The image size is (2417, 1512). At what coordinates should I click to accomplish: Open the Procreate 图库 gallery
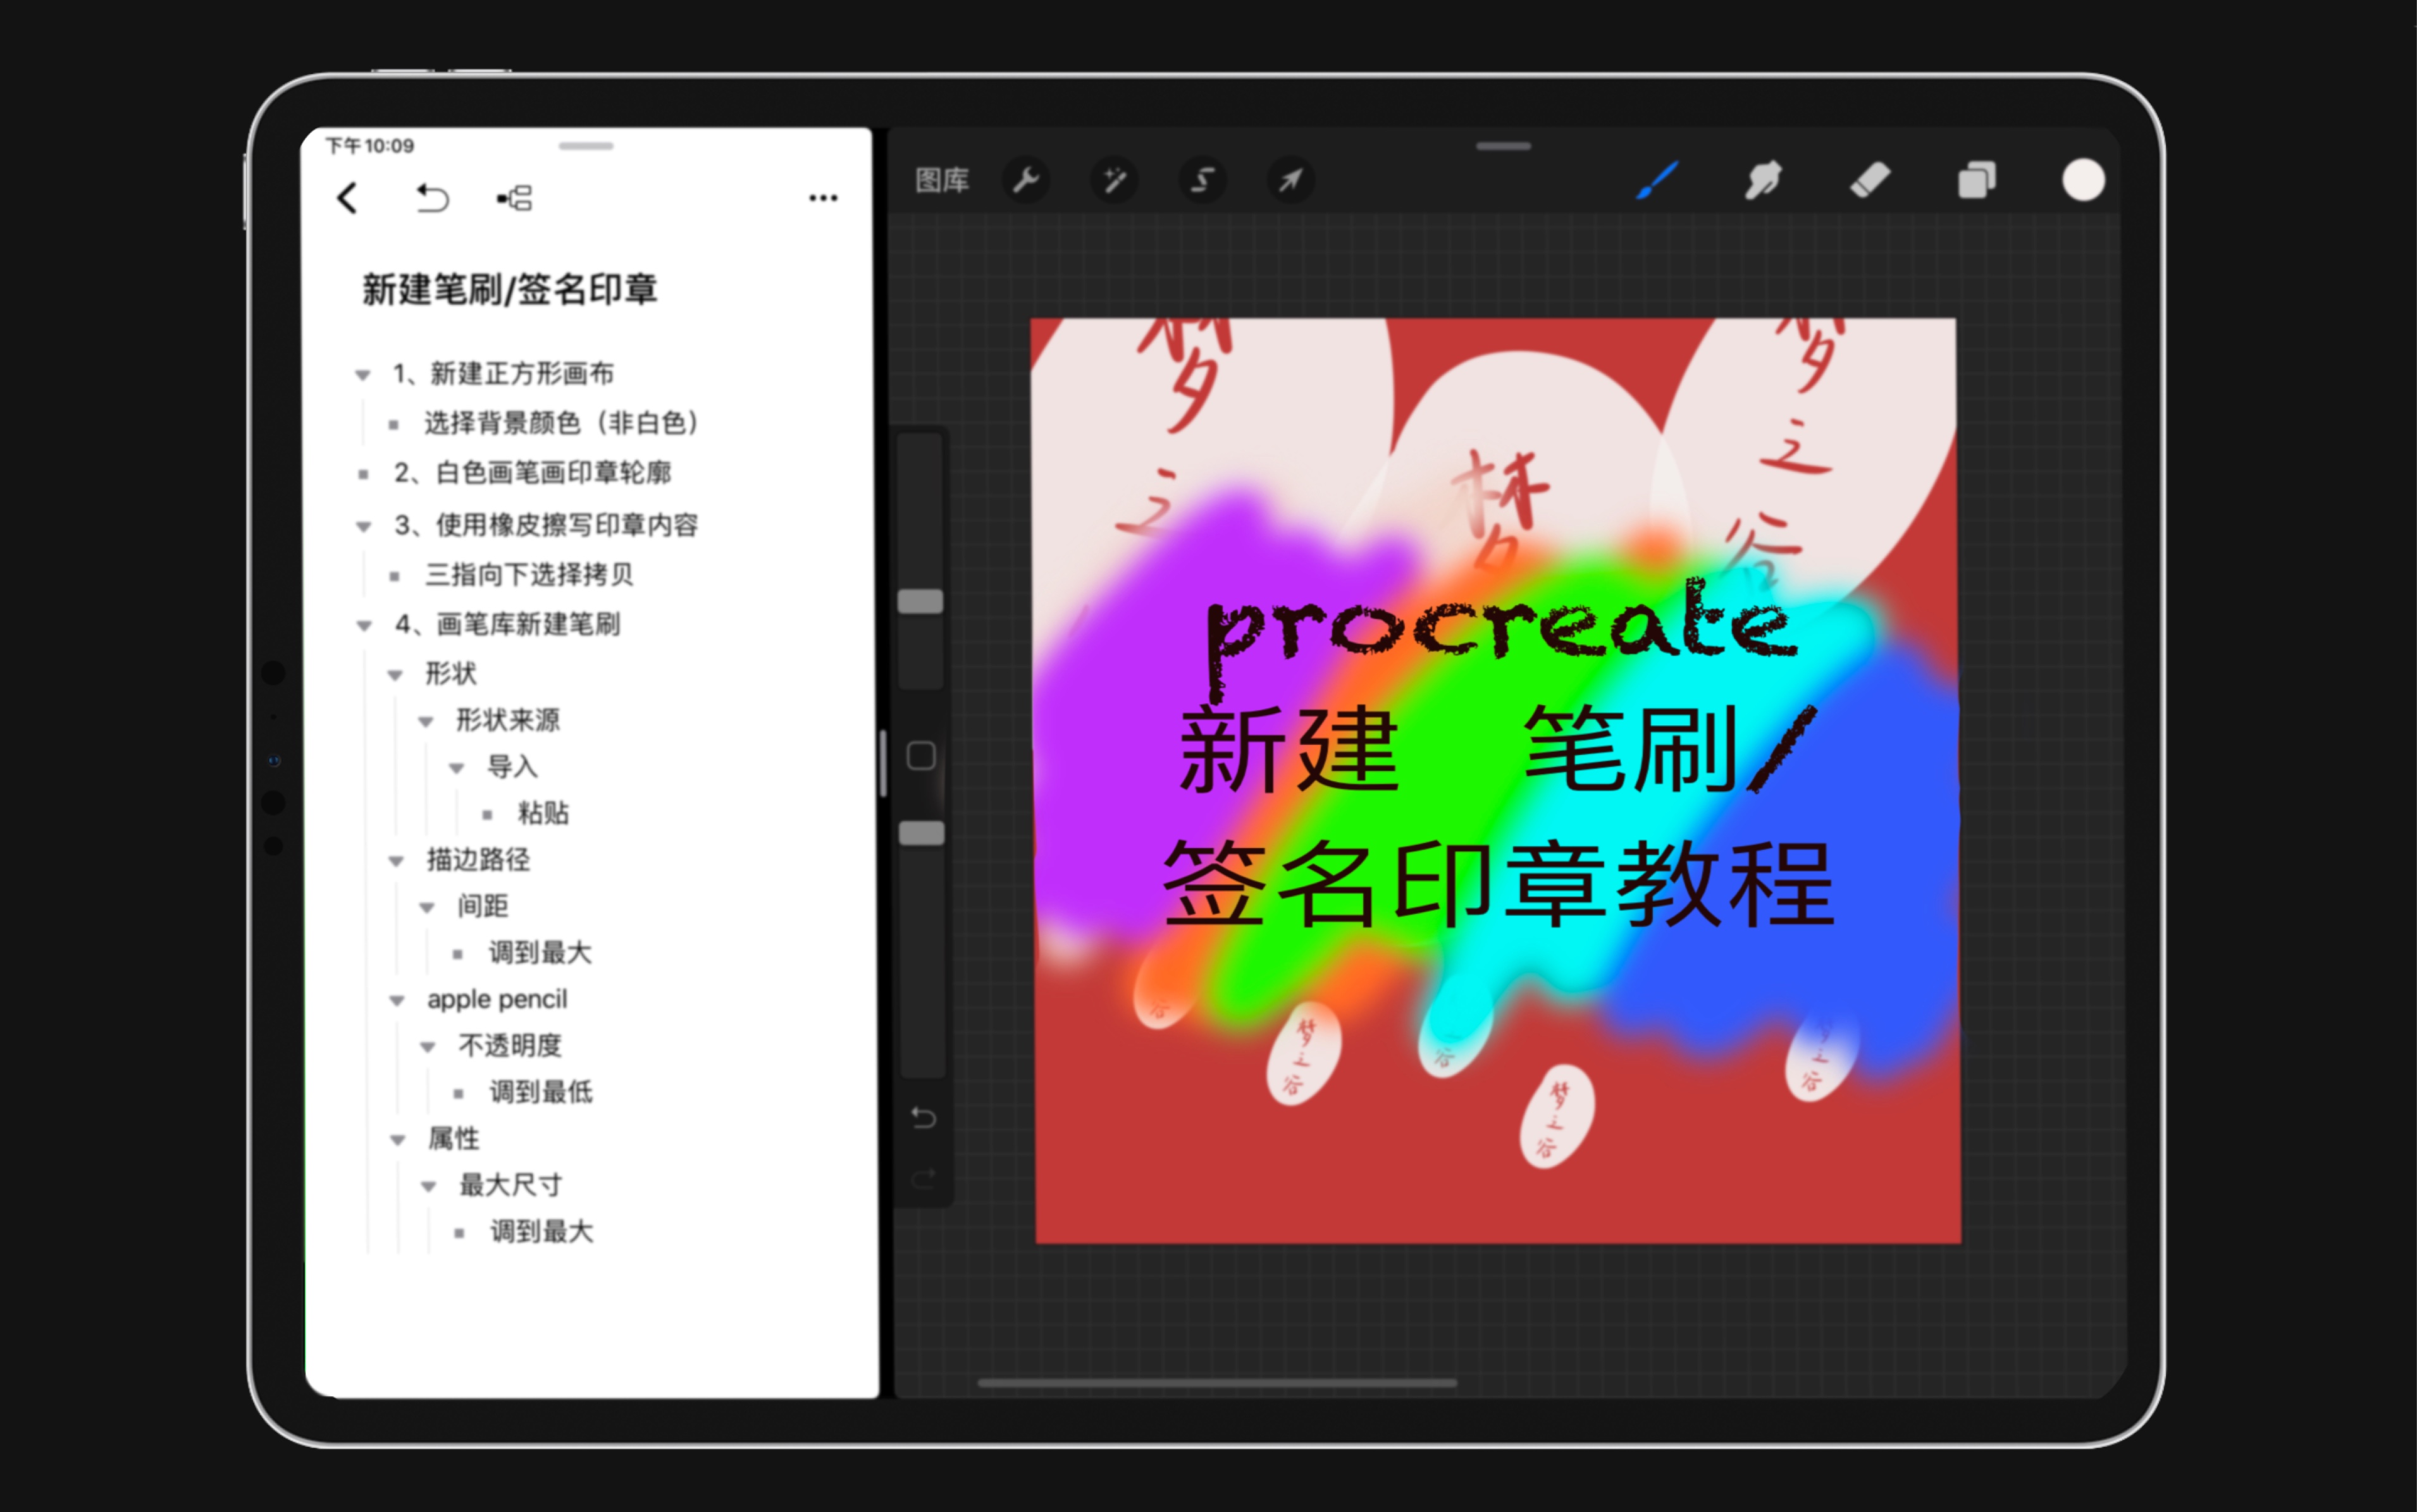942,180
